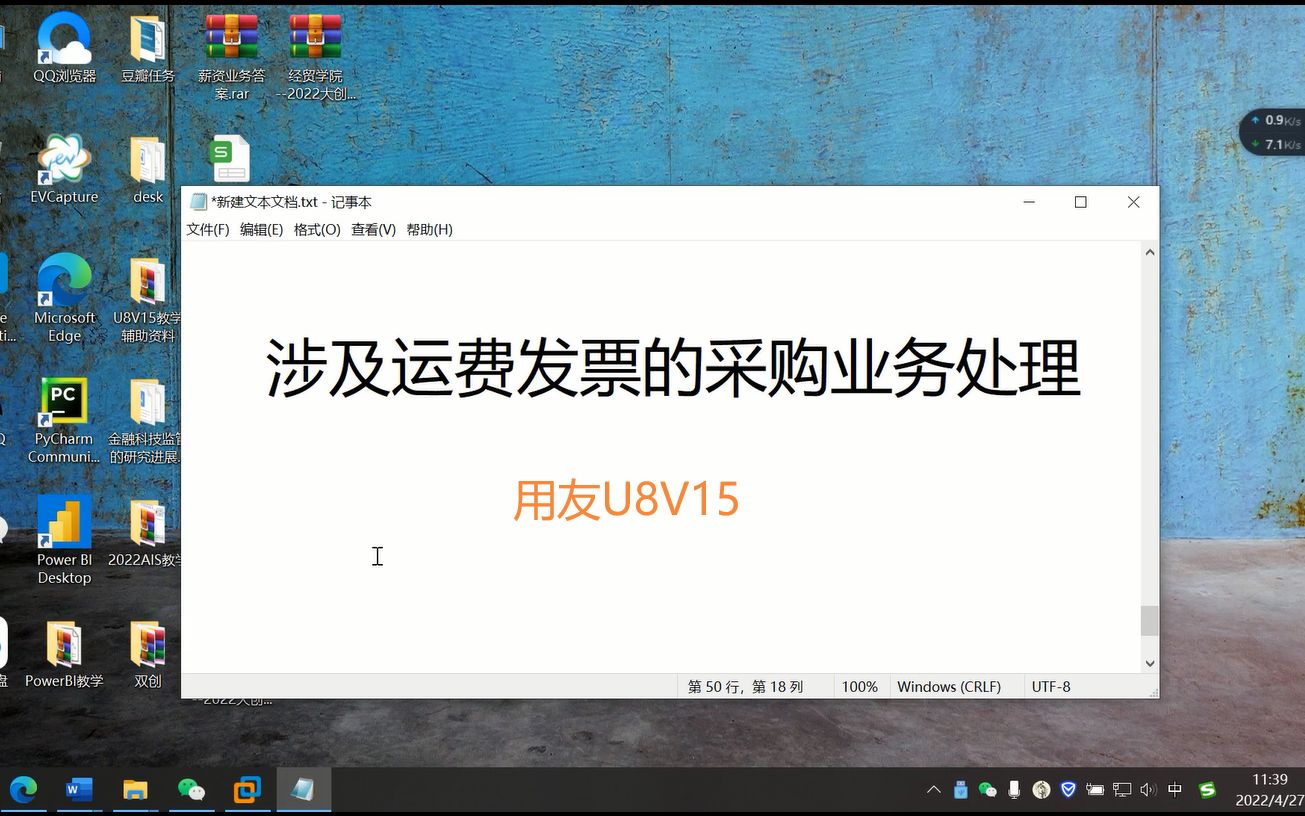Select the 双创 archive icon
This screenshot has height=816, width=1305.
click(x=148, y=654)
